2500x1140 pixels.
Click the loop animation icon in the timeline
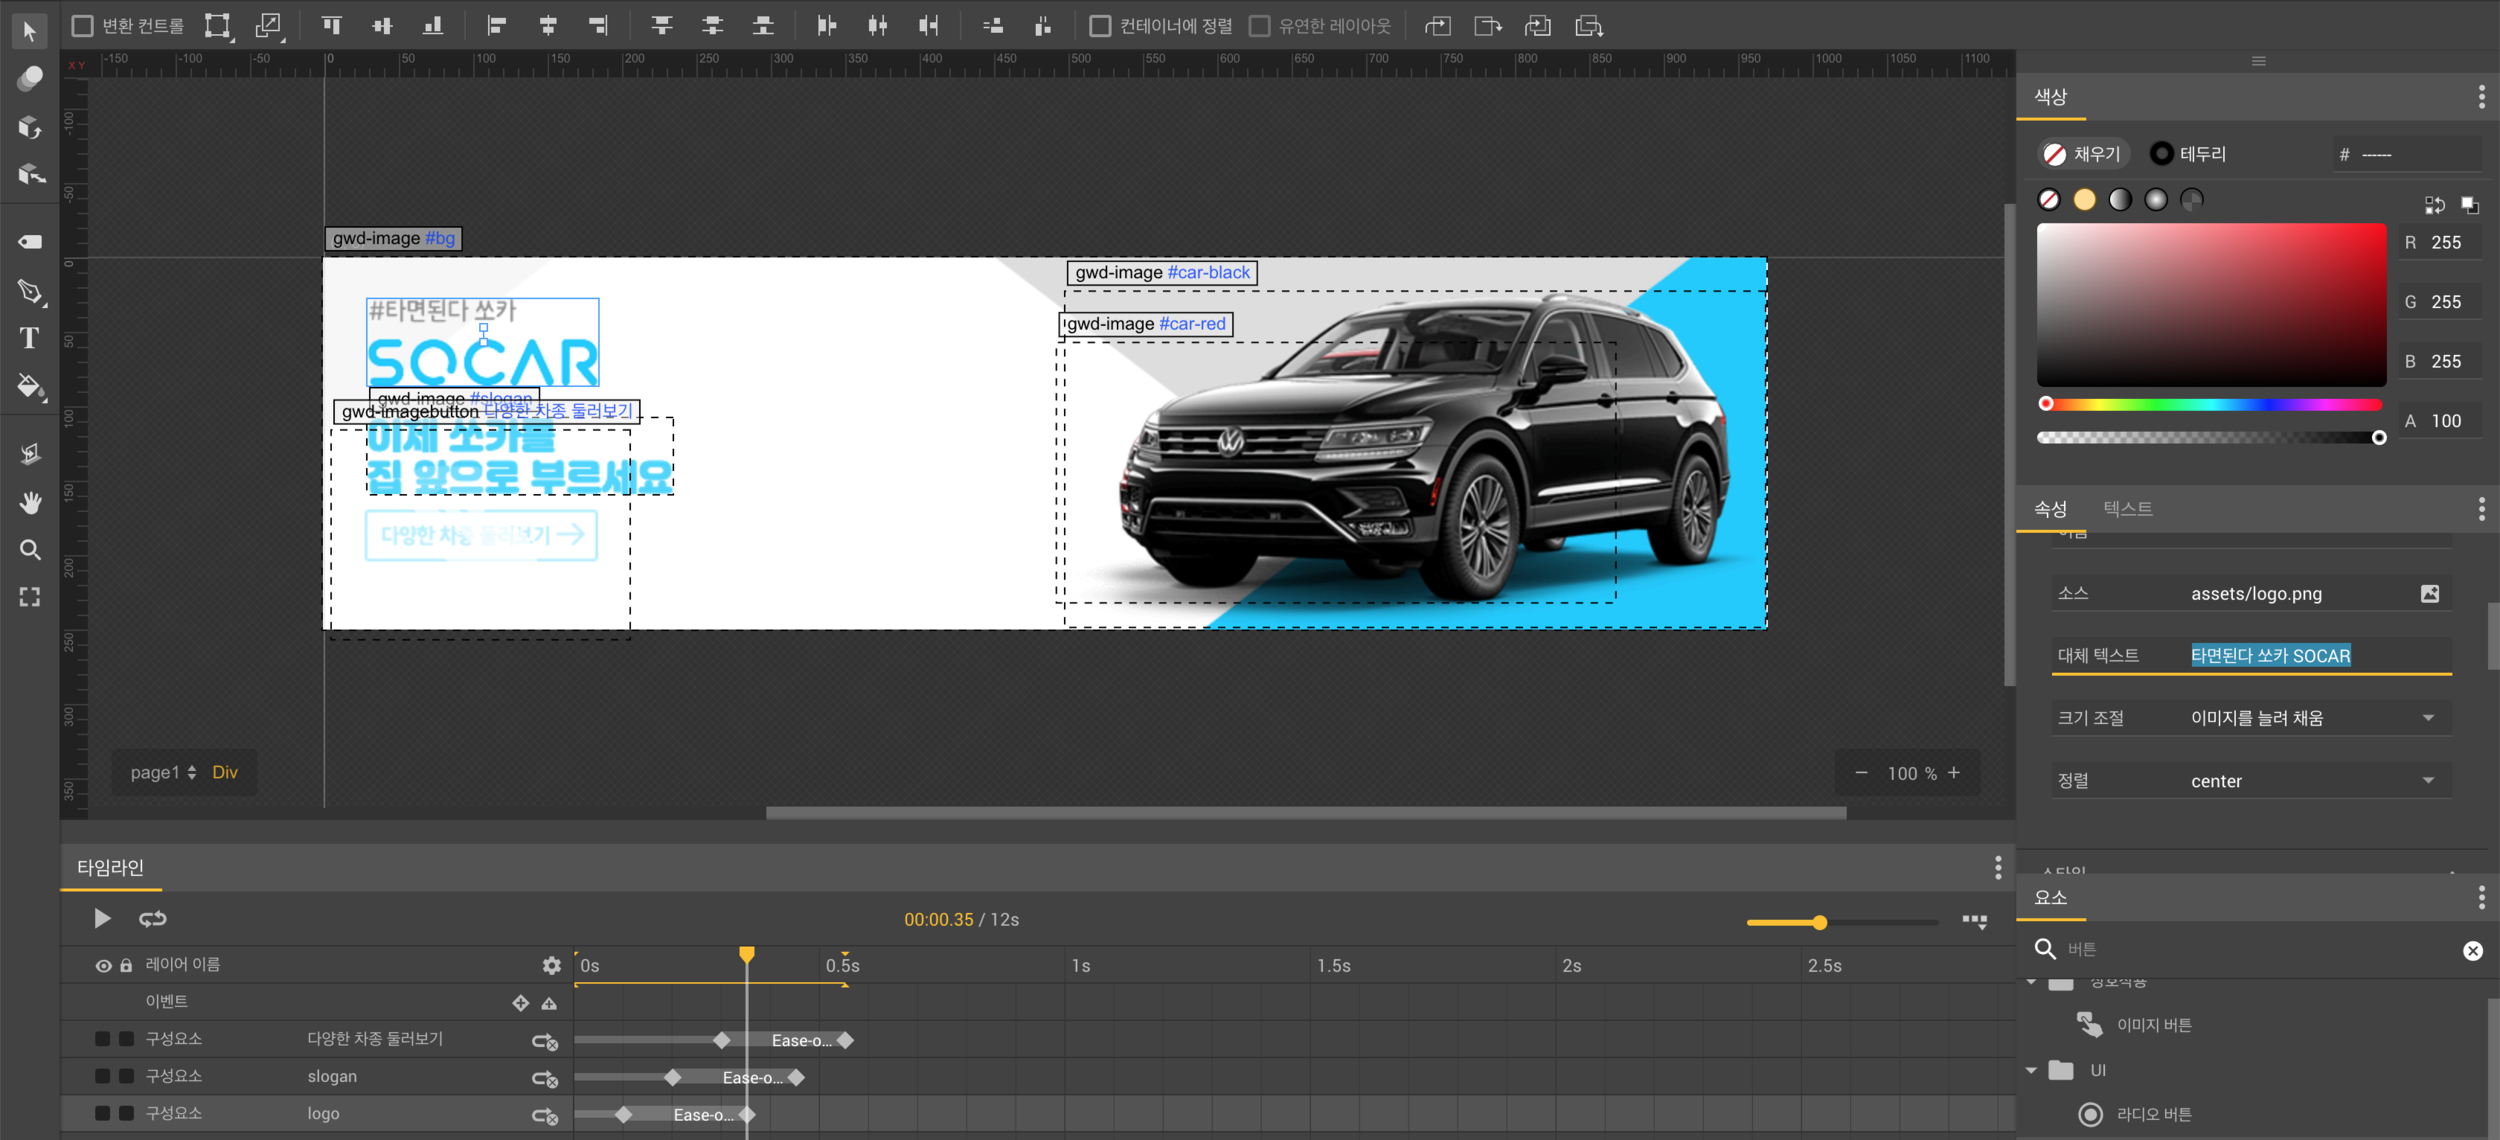click(153, 918)
